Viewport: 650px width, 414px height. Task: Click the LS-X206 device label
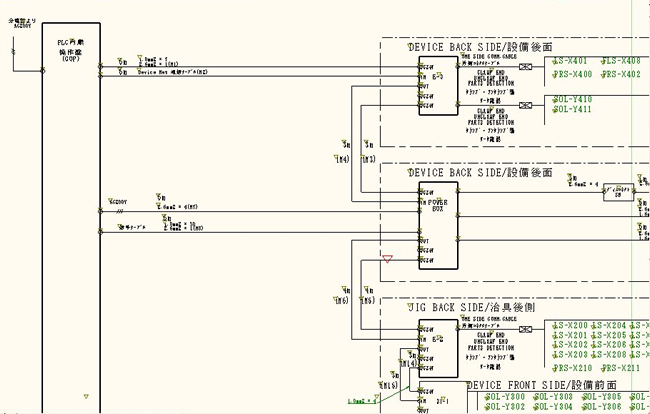pyautogui.click(x=609, y=345)
